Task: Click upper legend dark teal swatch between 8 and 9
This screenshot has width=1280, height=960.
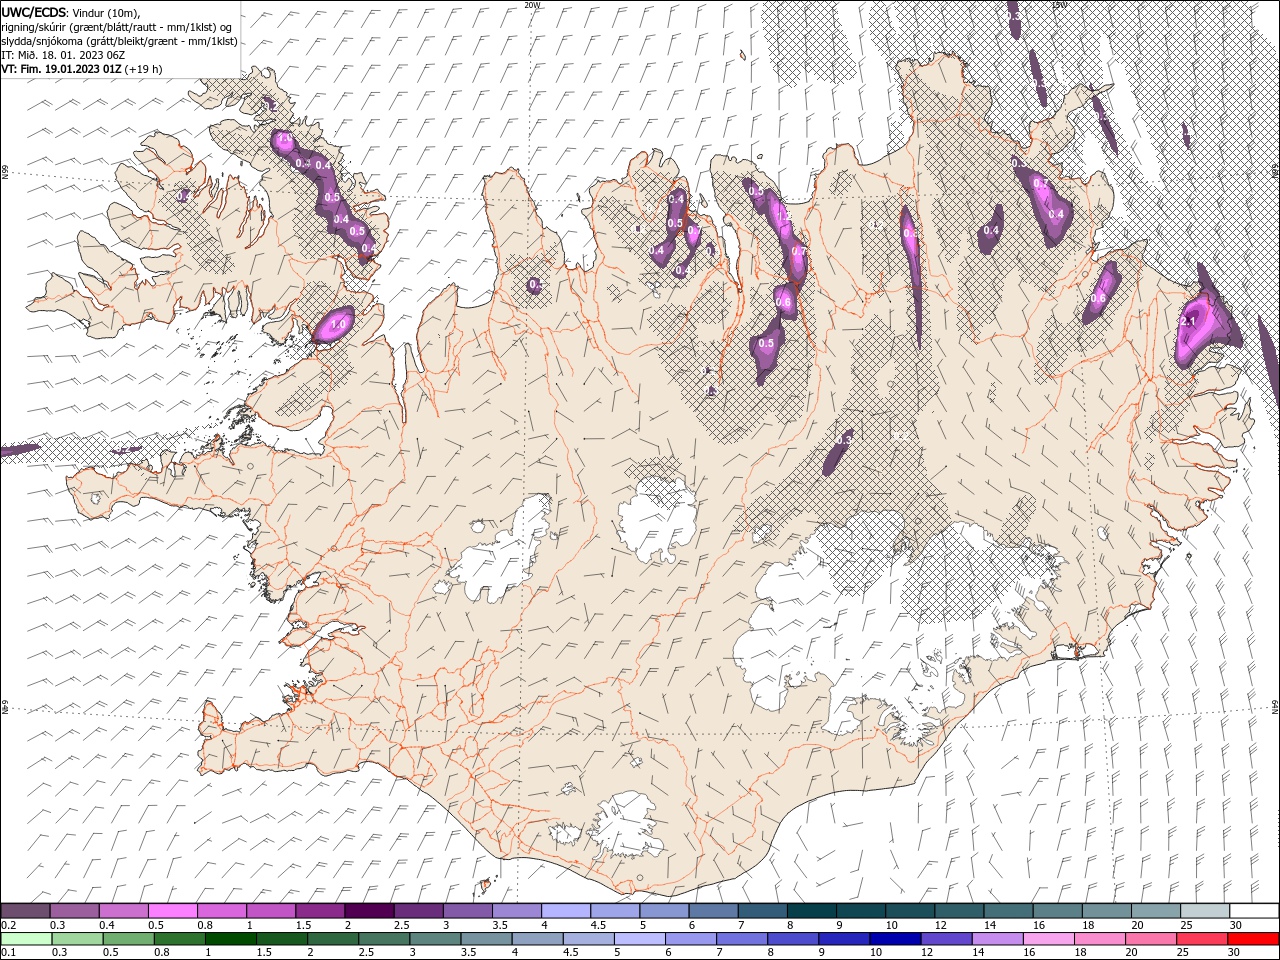Action: 810,910
